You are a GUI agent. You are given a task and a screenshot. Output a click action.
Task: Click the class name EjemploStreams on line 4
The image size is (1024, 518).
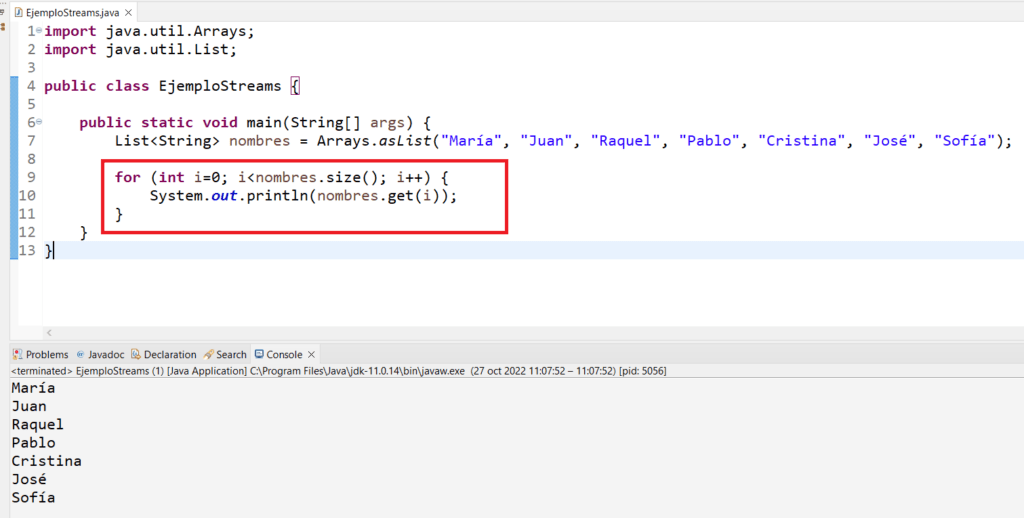[220, 86]
